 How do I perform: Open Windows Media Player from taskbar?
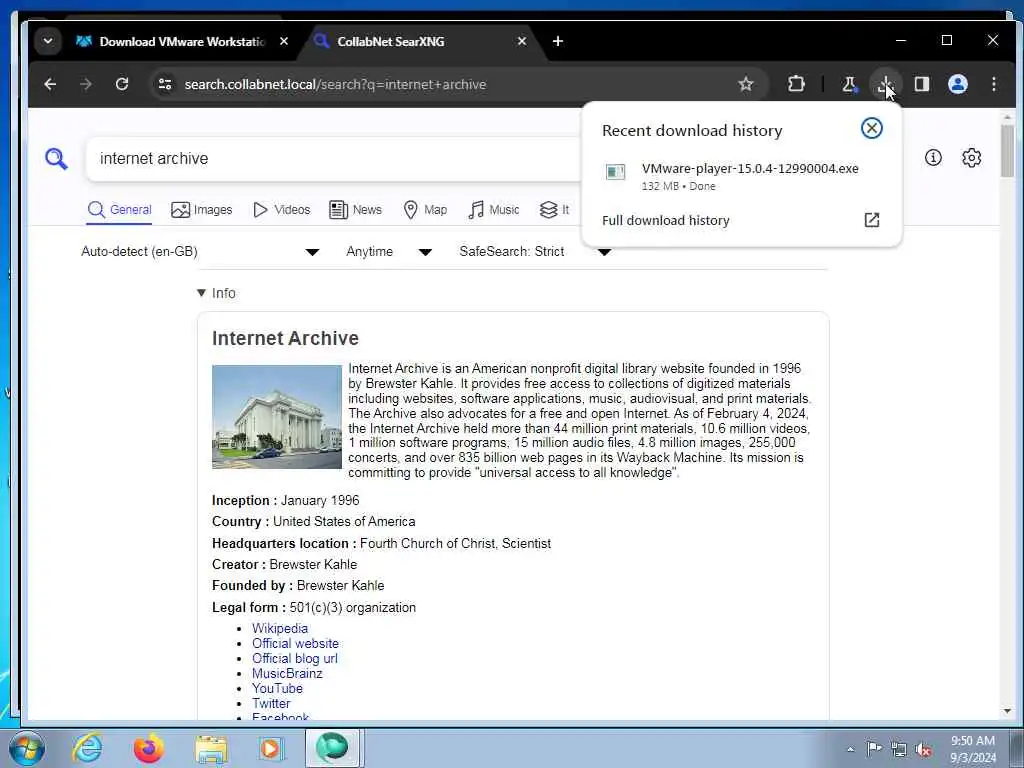click(270, 748)
